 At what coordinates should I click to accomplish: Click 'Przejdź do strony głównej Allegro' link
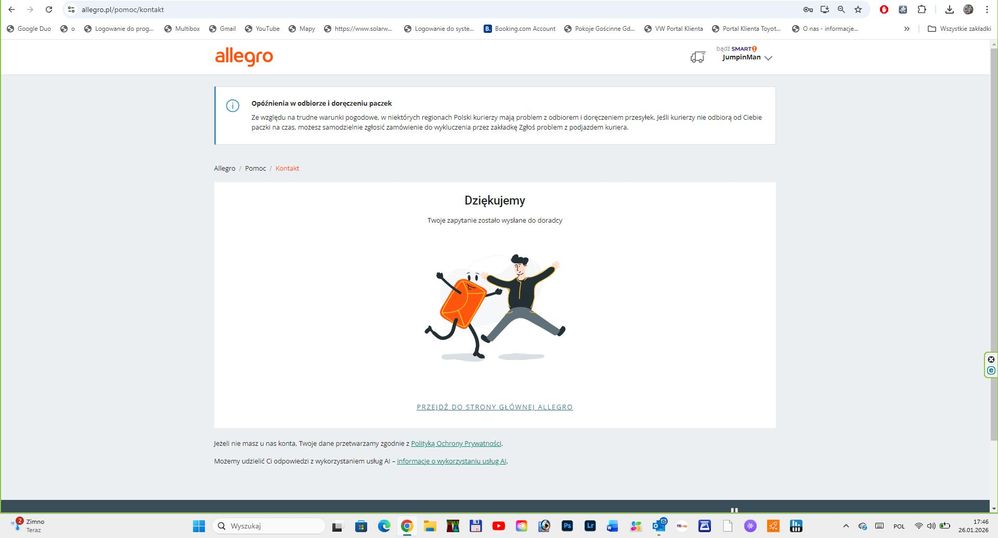(495, 407)
